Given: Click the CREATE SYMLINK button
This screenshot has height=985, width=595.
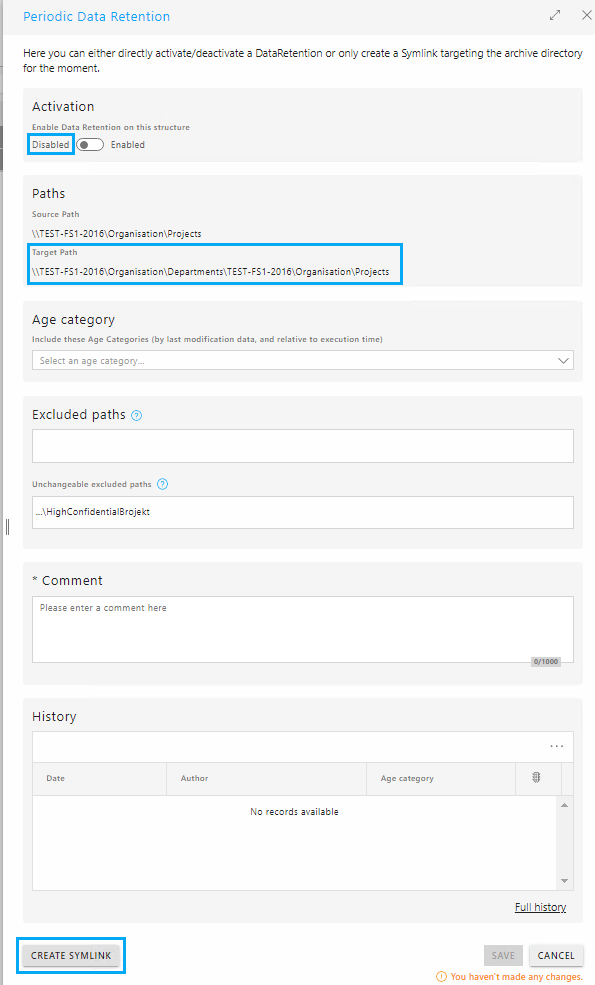Looking at the screenshot, I should [71, 955].
